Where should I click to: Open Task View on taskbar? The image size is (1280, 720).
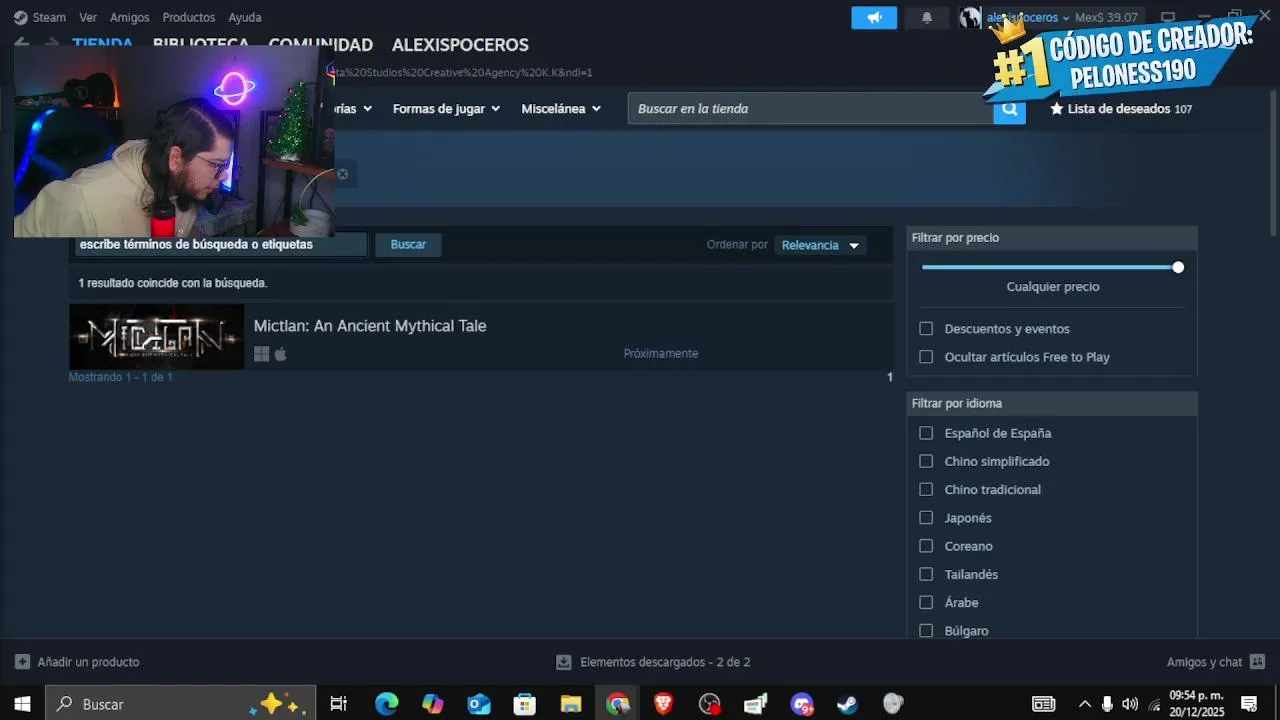pos(338,704)
